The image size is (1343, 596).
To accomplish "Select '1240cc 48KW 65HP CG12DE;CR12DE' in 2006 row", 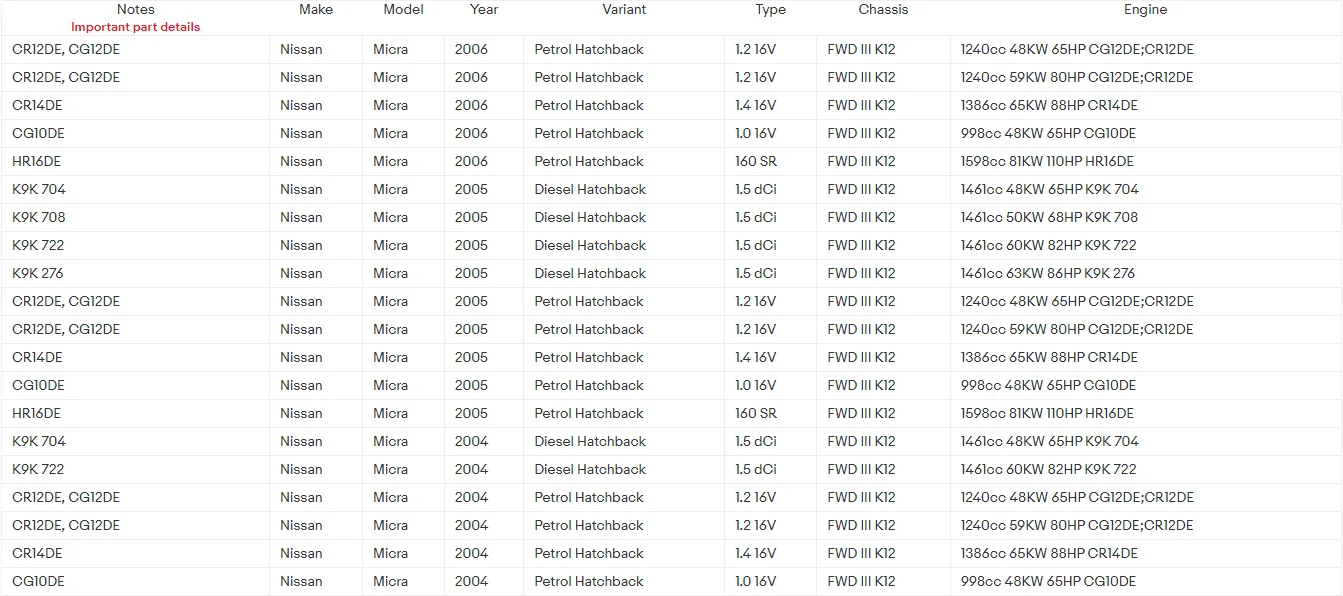I will [x=1077, y=49].
